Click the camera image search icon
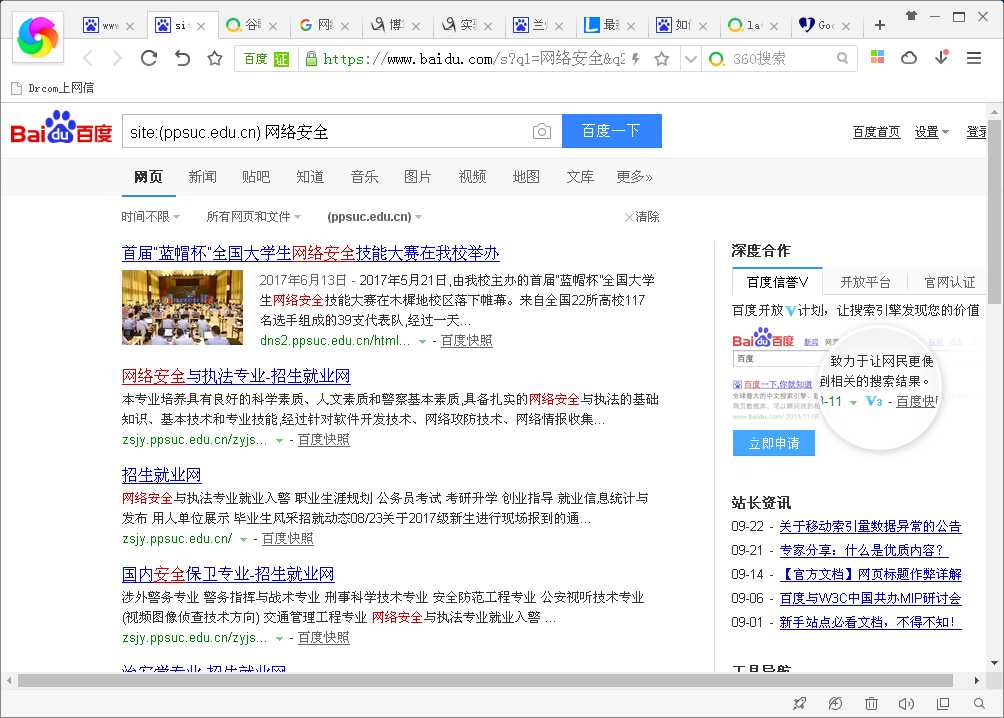The image size is (1004, 718). tap(542, 131)
